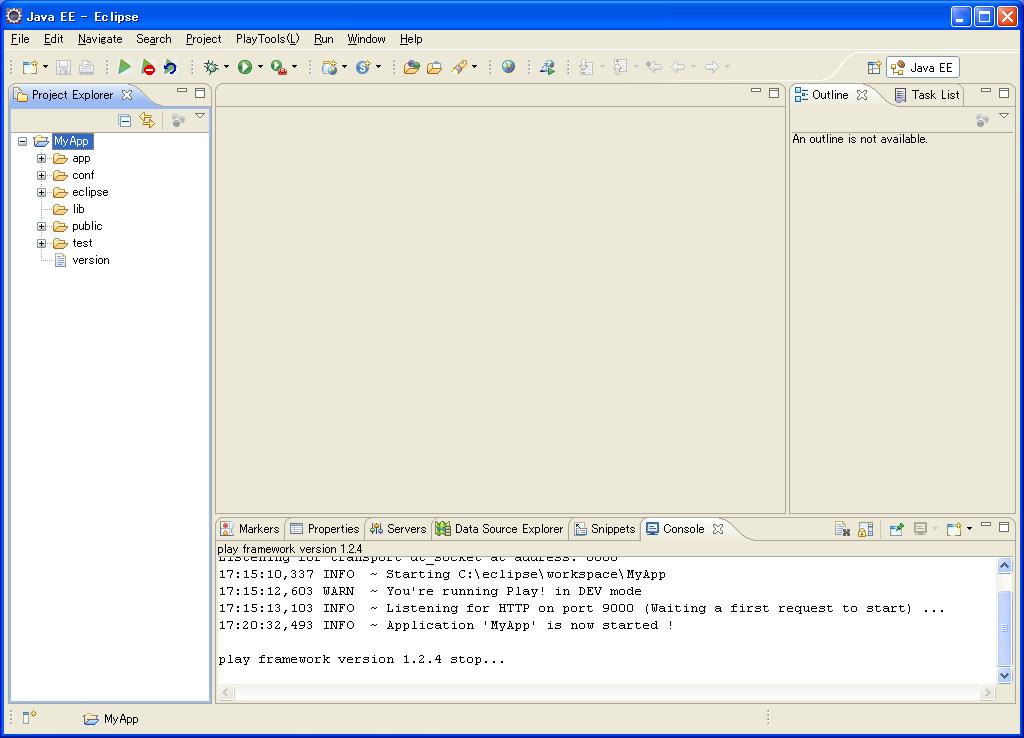The width and height of the screenshot is (1024, 738).
Task: Open the Run dropdown arrow
Action: (260, 67)
